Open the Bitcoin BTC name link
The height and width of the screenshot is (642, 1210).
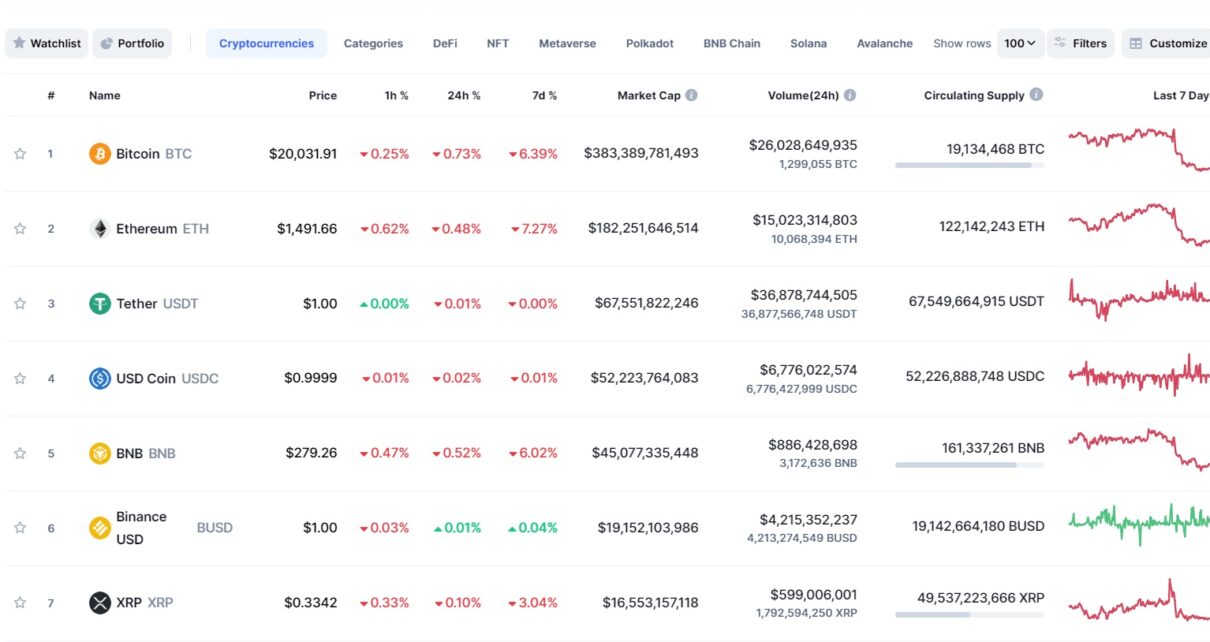154,154
